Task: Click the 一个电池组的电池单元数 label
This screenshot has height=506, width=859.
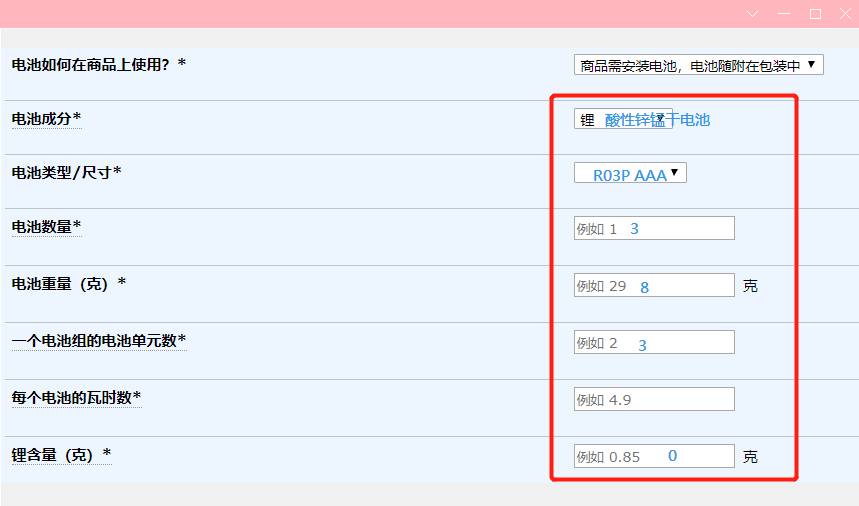Action: 98,341
